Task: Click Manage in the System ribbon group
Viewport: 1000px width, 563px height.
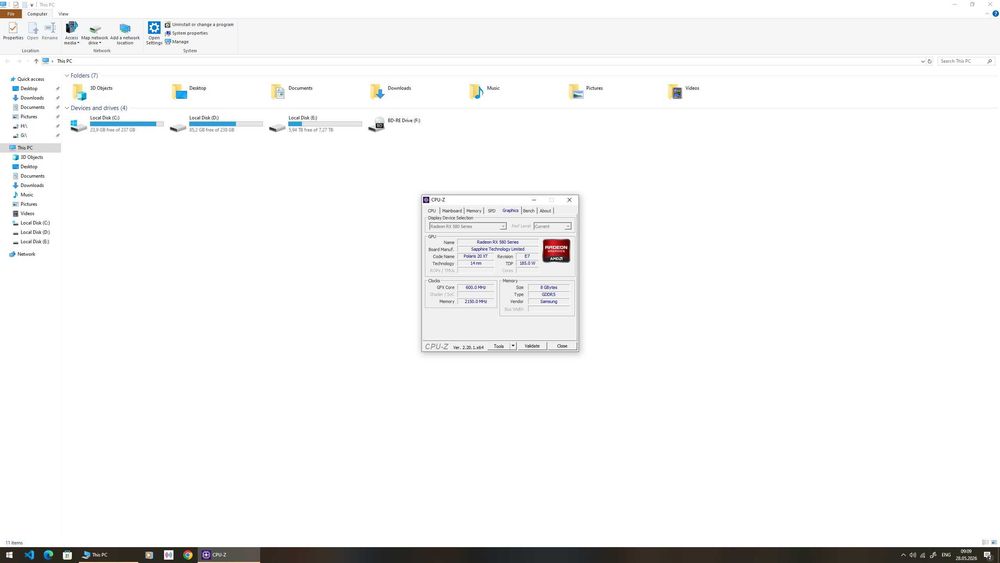Action: click(177, 41)
